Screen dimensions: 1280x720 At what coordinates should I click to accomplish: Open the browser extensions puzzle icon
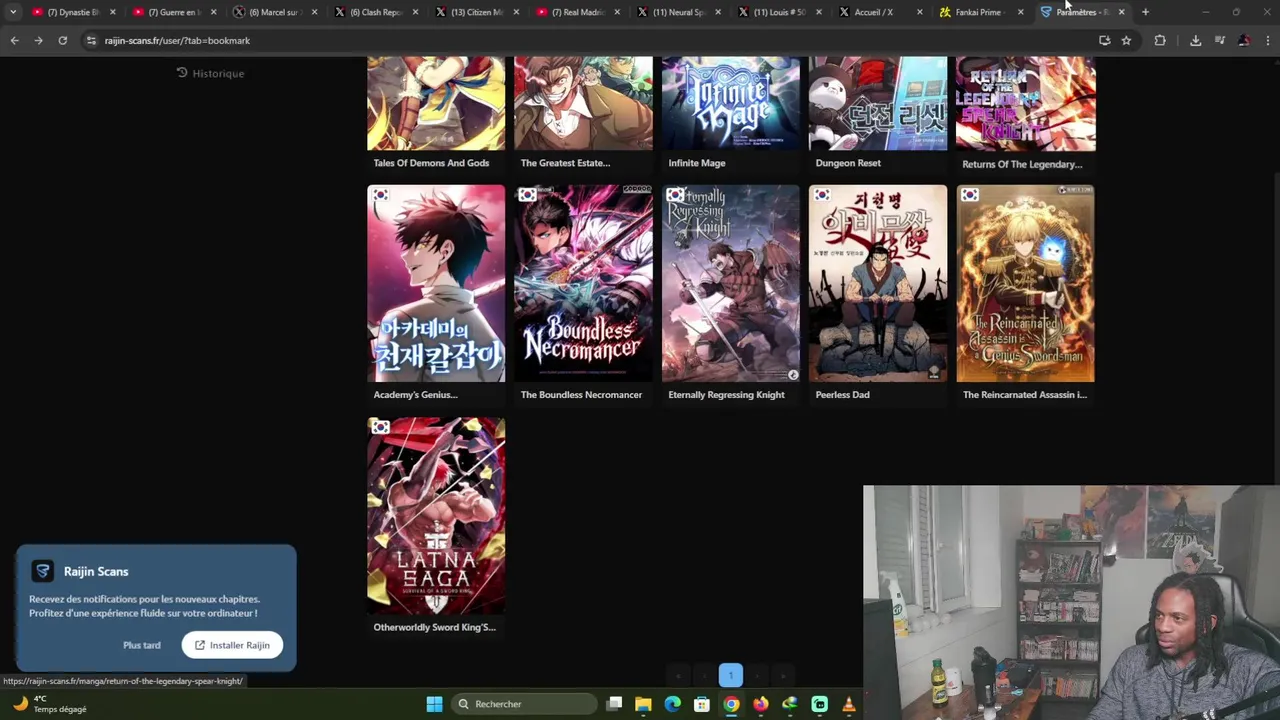[1160, 40]
